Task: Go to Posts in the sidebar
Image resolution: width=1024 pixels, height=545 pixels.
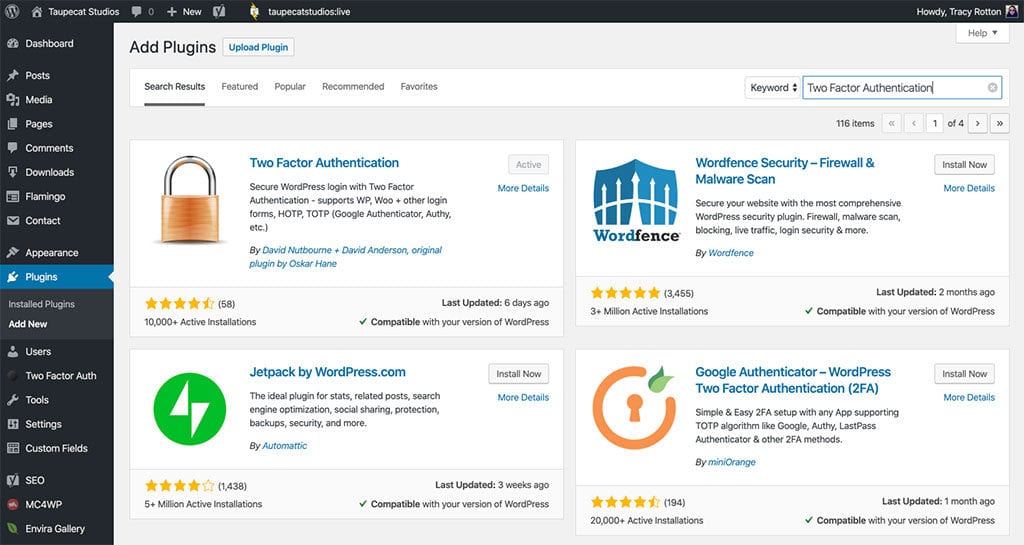Action: click(x=57, y=76)
